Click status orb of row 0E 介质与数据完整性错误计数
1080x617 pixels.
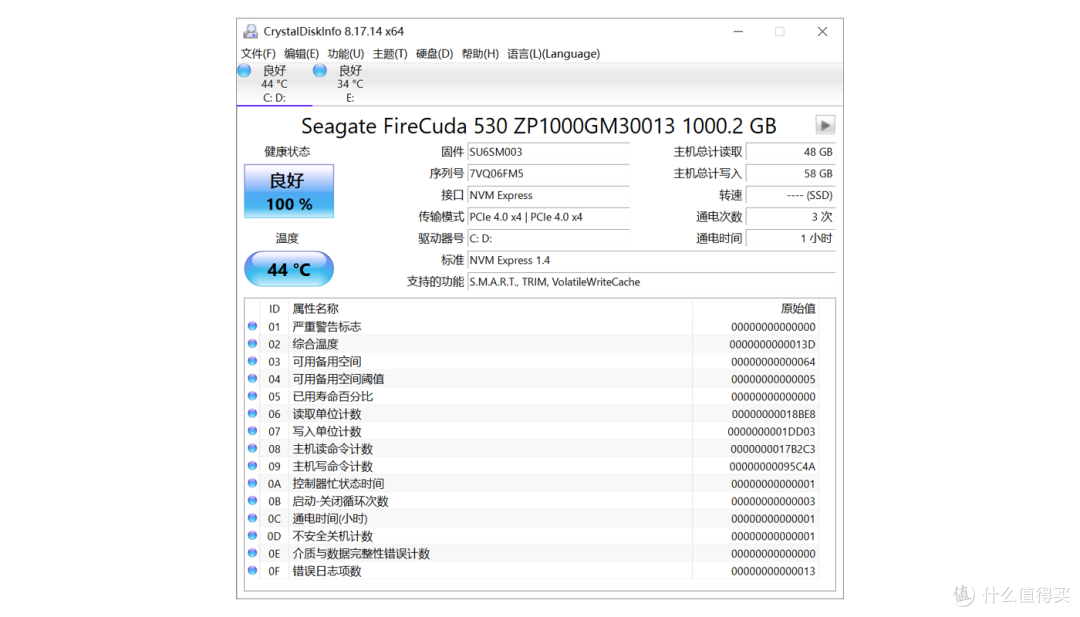[x=253, y=553]
